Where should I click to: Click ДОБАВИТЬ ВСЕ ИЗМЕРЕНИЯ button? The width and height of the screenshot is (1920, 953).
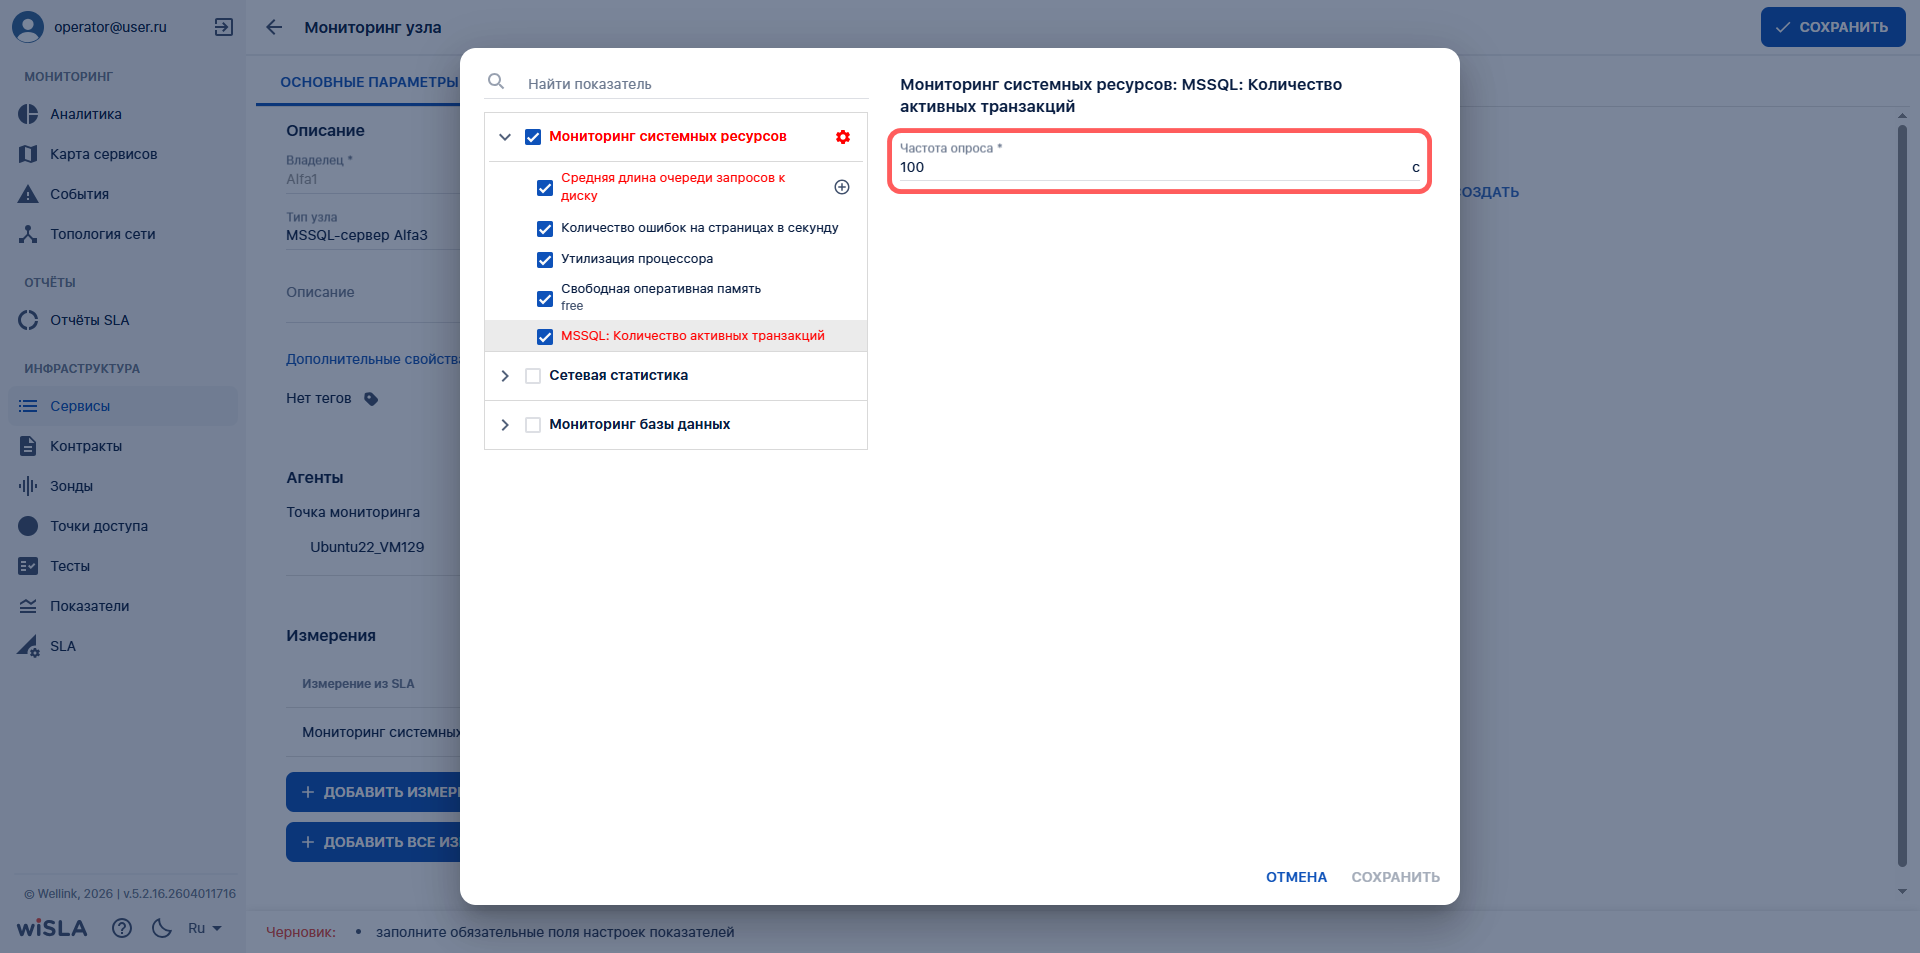tap(375, 842)
